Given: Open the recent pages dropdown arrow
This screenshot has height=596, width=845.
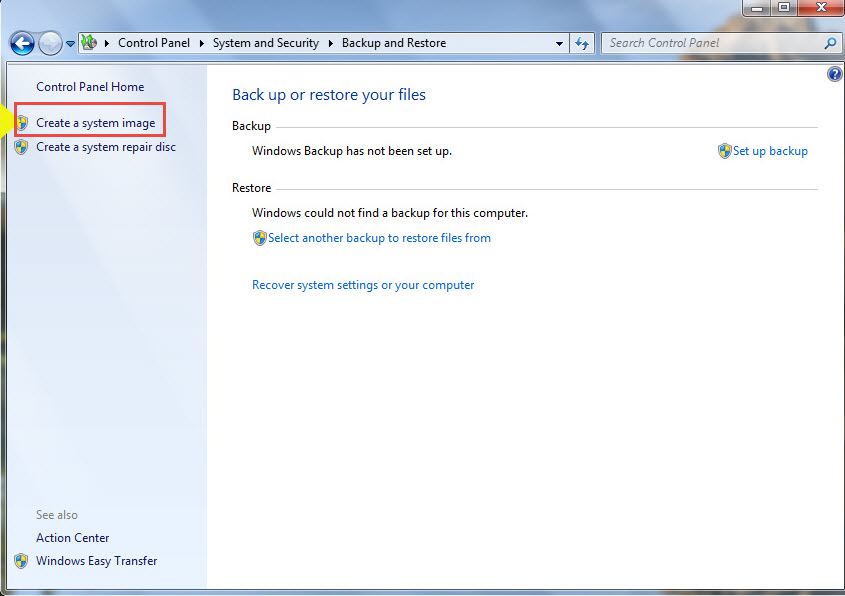Looking at the screenshot, I should pos(71,44).
